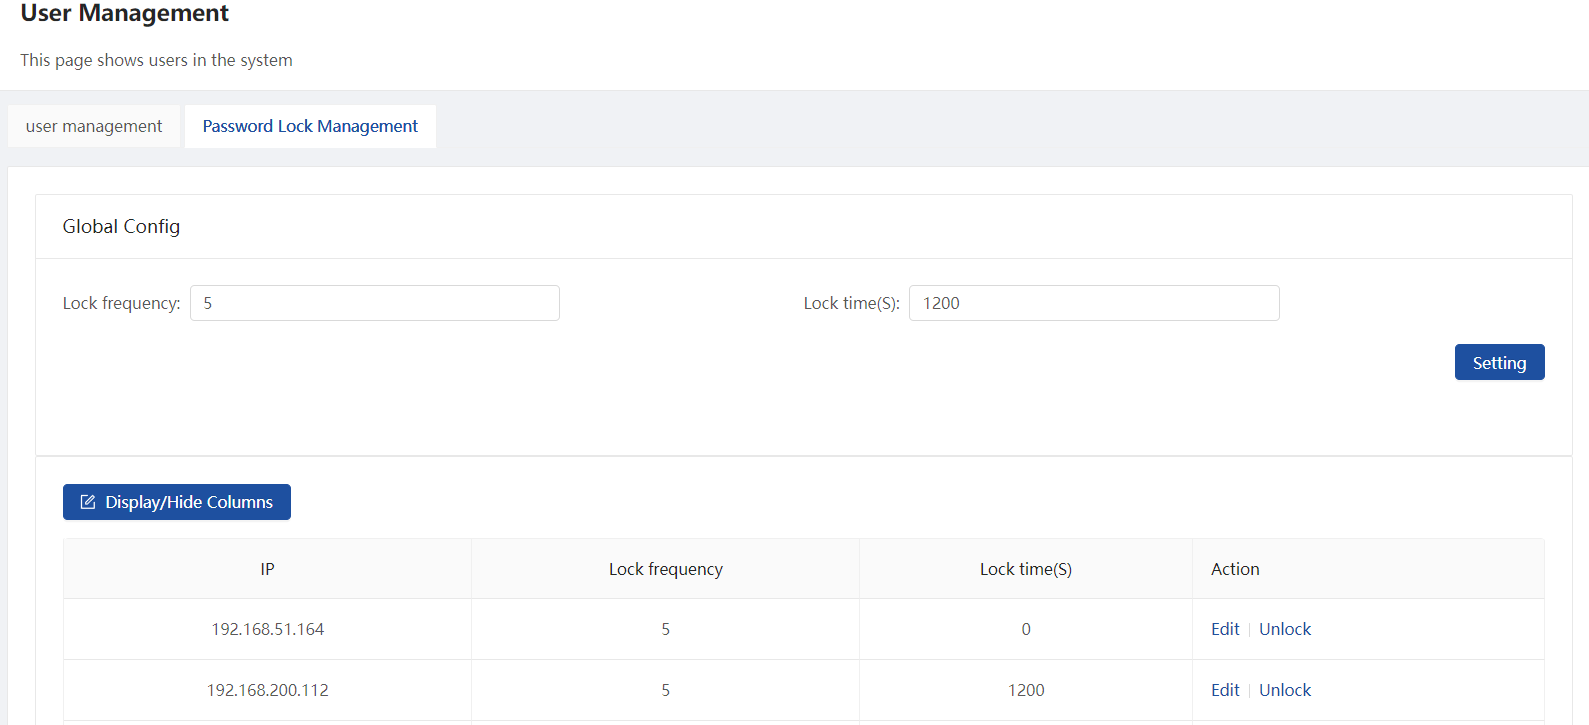The height and width of the screenshot is (725, 1589).
Task: Click the 1200 lock time table cell
Action: [1026, 690]
